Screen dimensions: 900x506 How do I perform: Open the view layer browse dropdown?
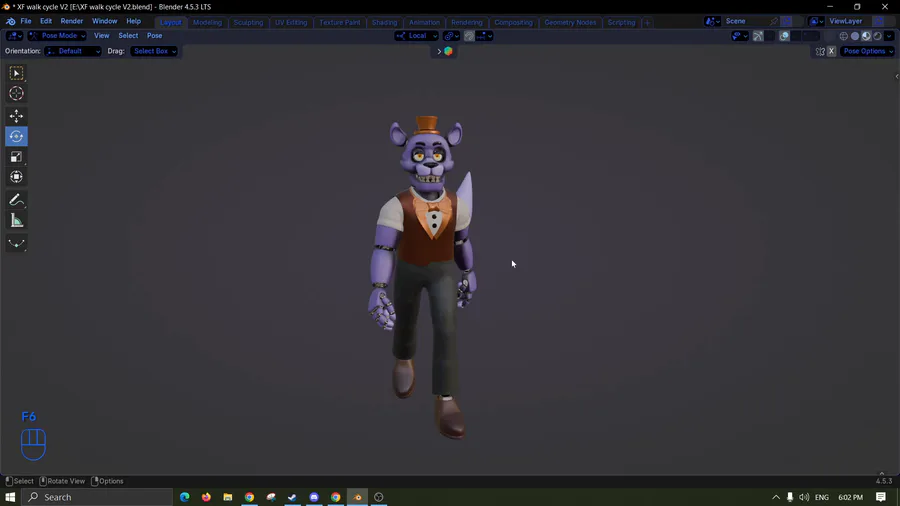816,21
